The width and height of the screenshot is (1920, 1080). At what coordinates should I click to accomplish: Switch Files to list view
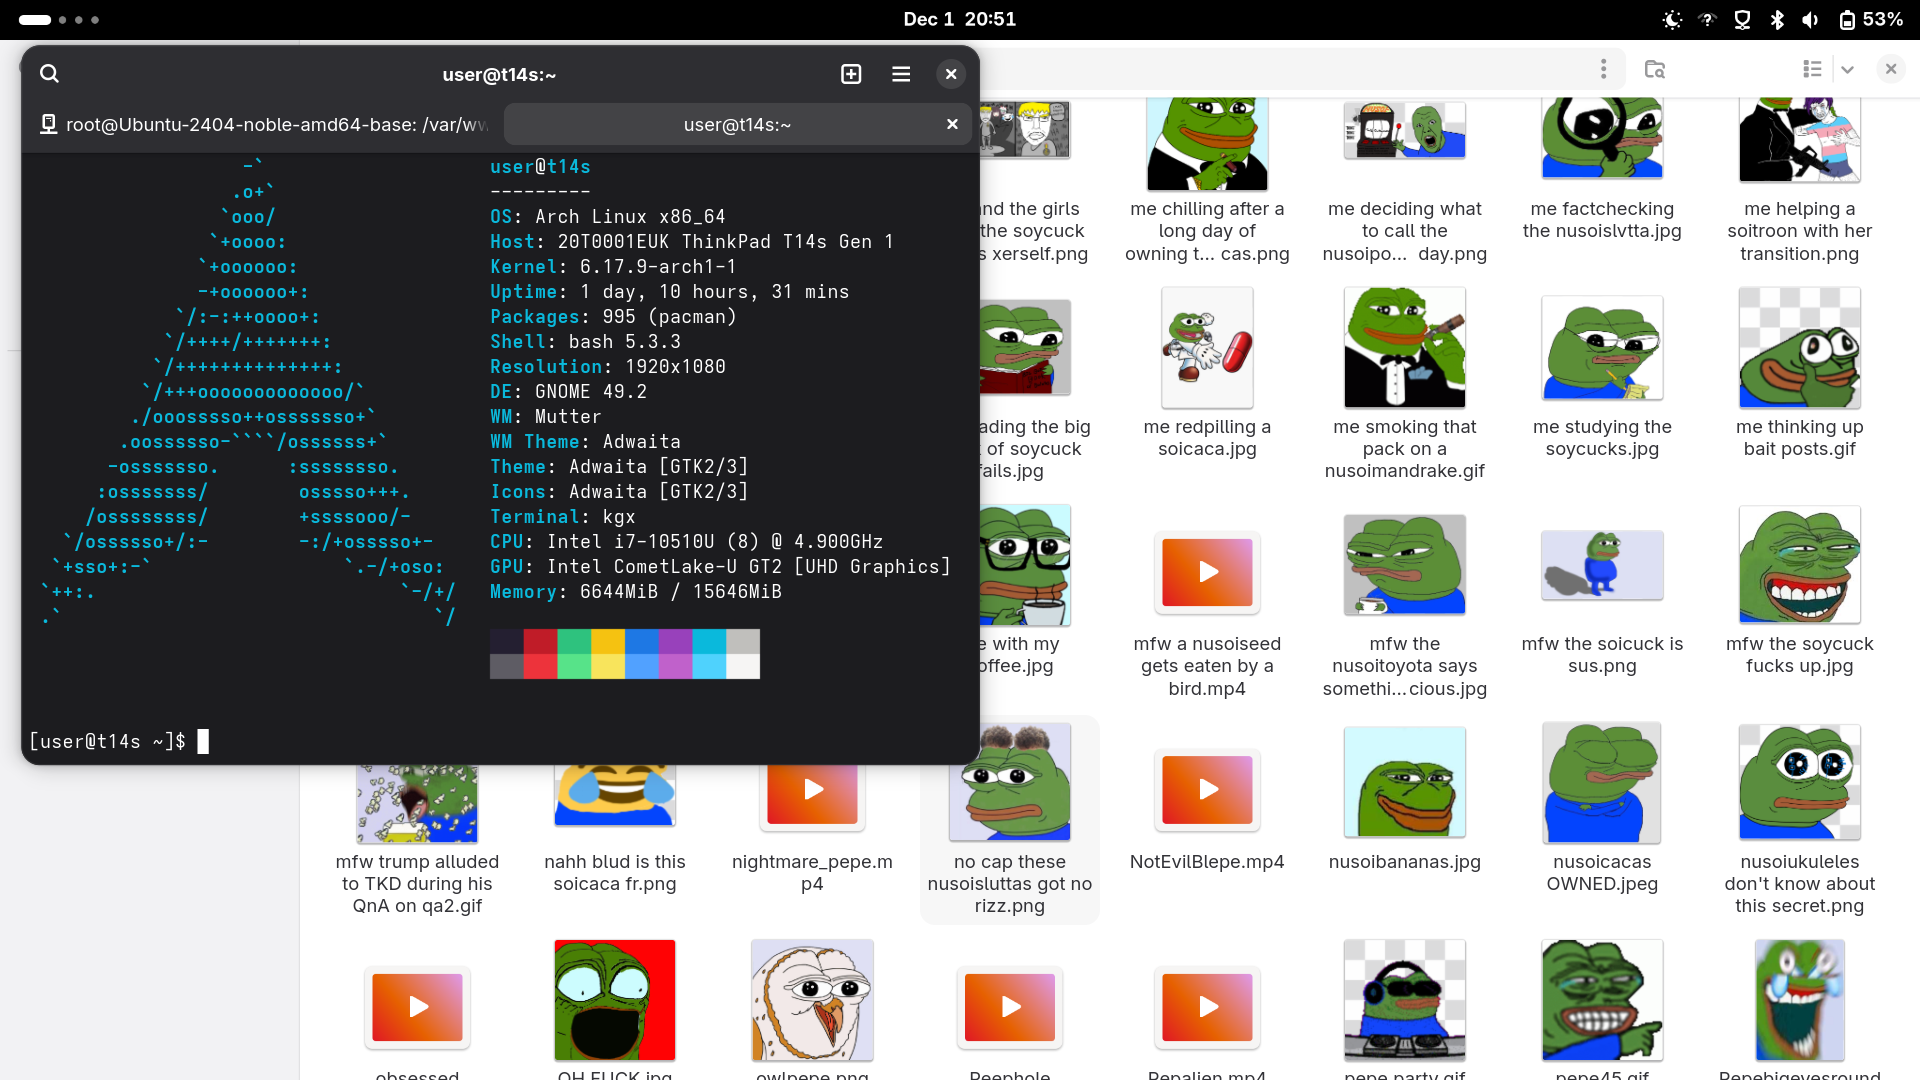click(x=1812, y=69)
